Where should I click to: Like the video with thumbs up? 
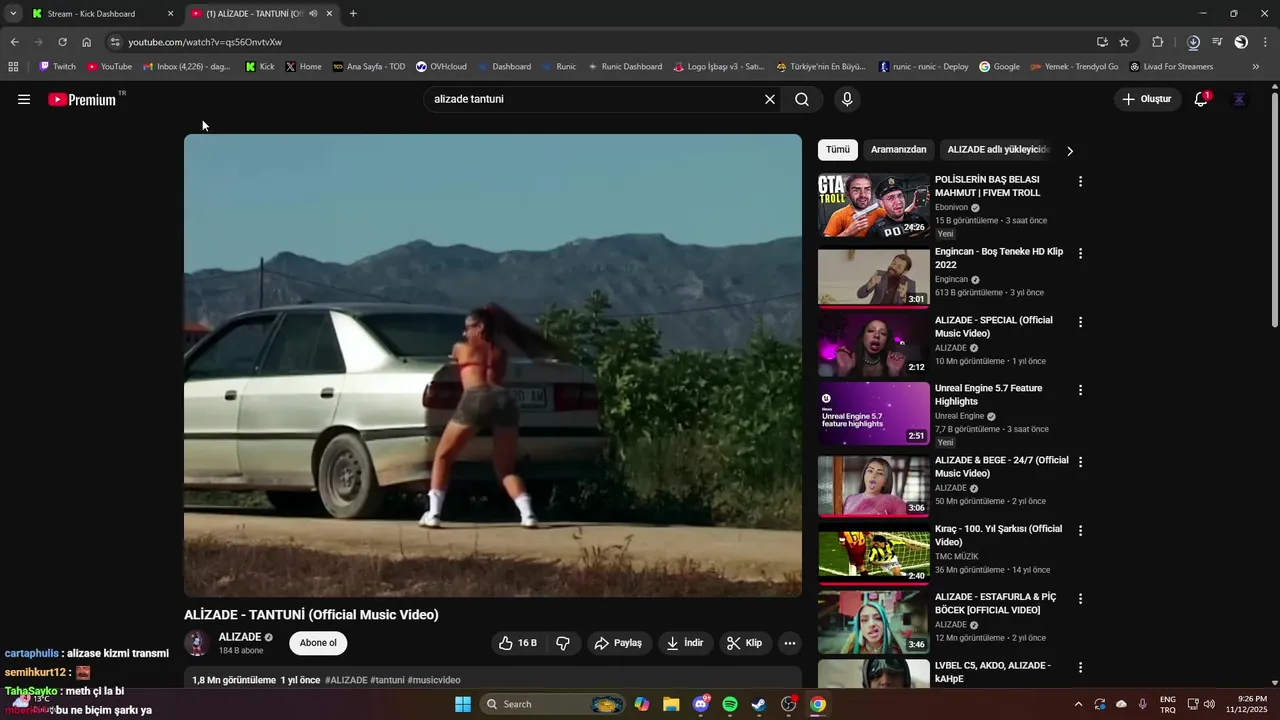(518, 643)
